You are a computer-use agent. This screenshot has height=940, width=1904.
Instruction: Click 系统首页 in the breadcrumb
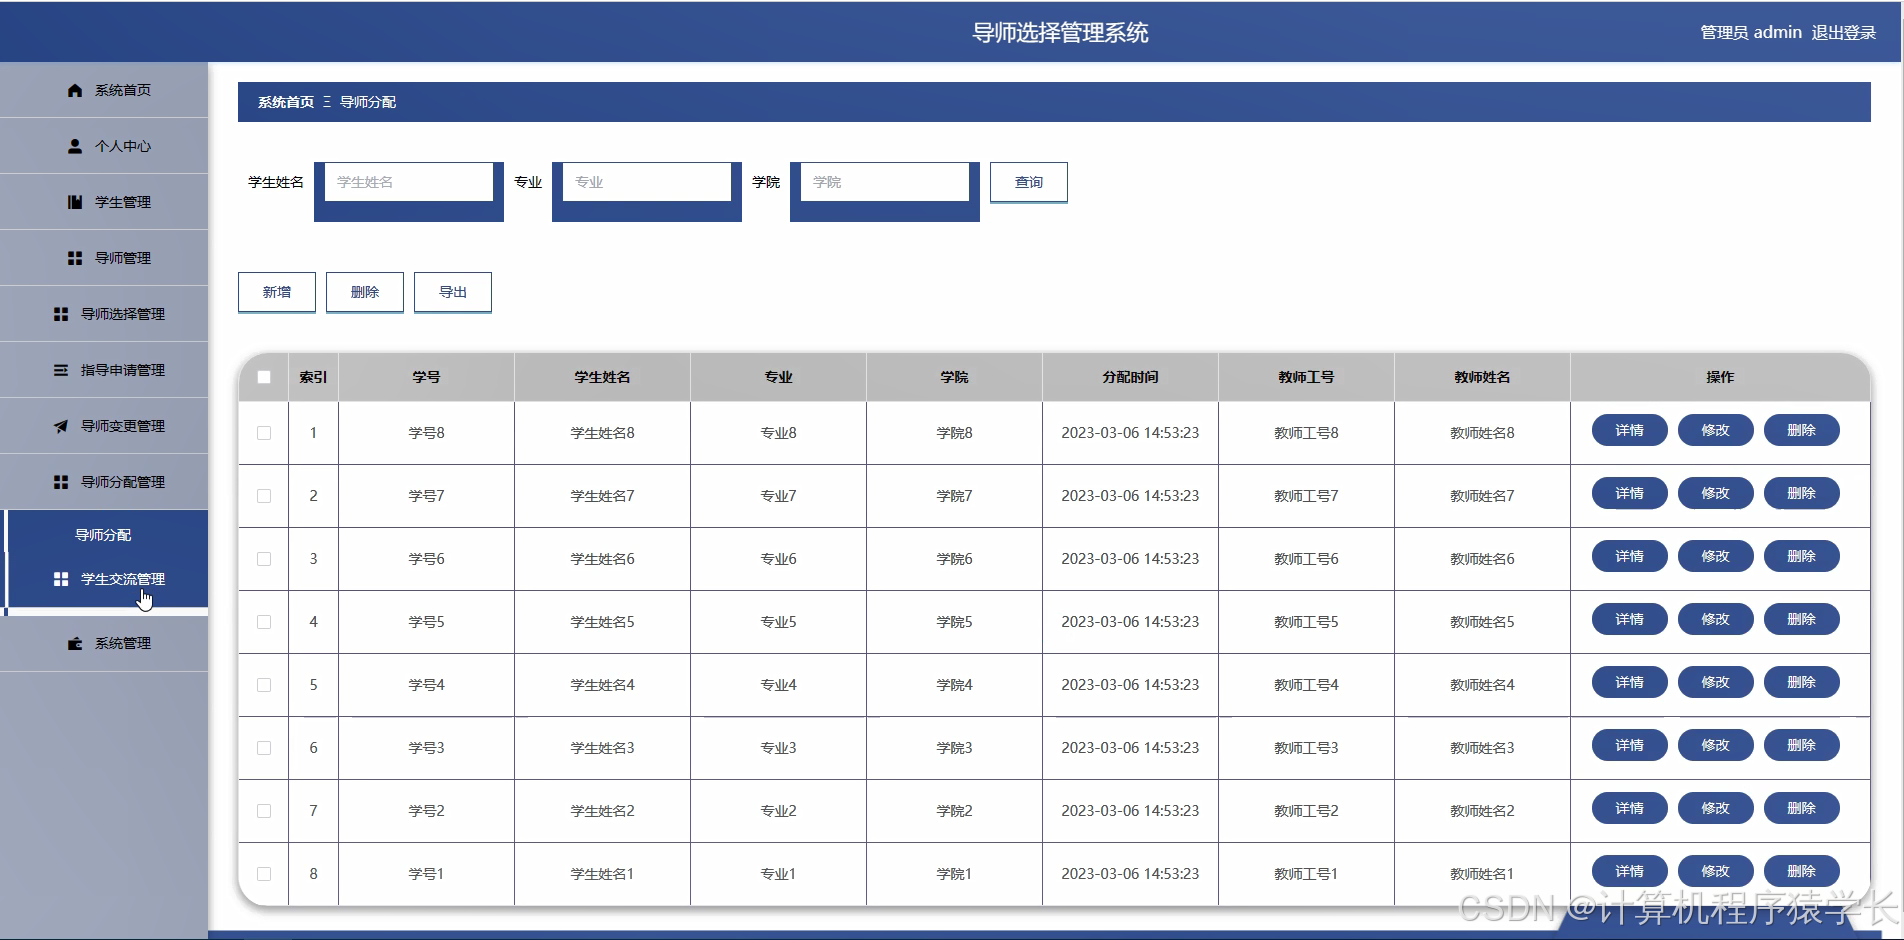coord(286,102)
